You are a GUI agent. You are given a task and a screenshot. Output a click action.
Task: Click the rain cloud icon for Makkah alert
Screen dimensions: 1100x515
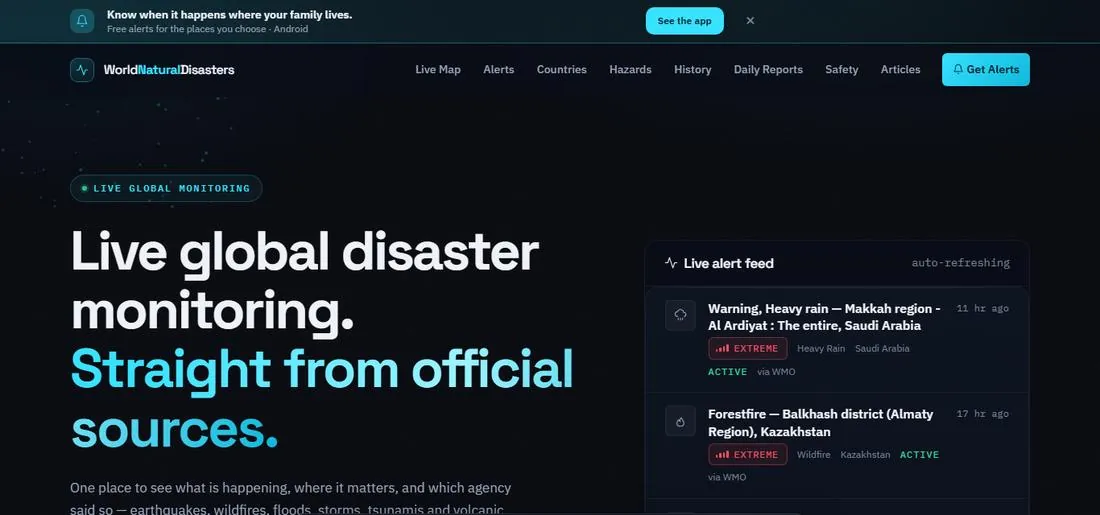click(x=680, y=315)
